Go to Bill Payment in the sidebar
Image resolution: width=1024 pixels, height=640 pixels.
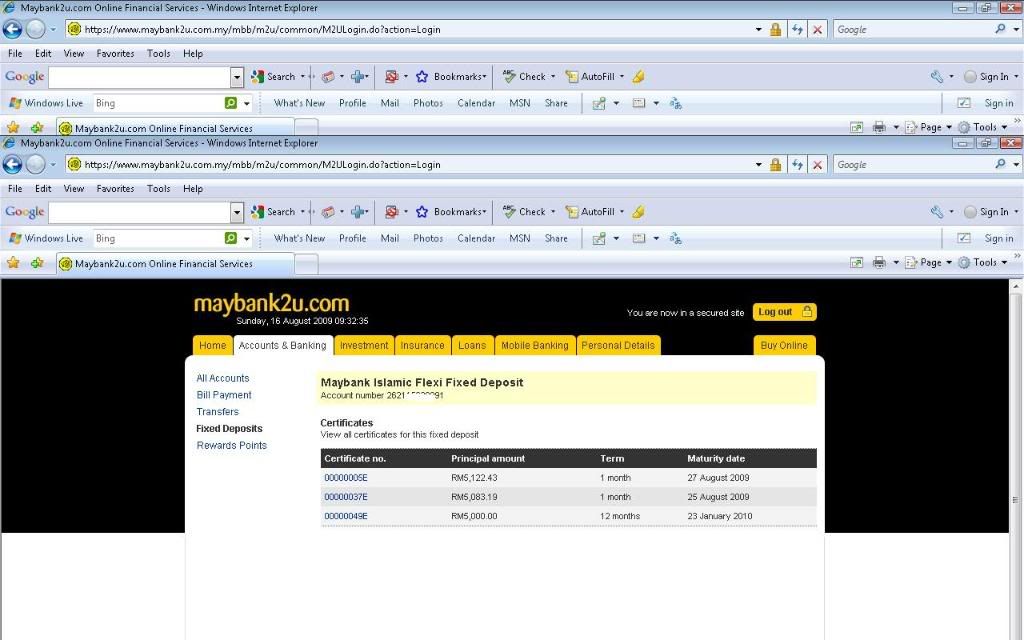coord(224,395)
